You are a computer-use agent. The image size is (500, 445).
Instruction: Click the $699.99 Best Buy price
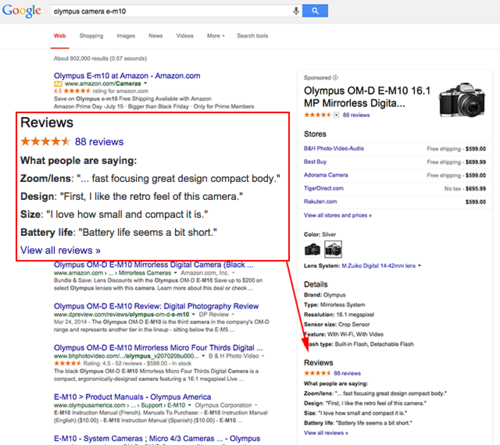(476, 162)
